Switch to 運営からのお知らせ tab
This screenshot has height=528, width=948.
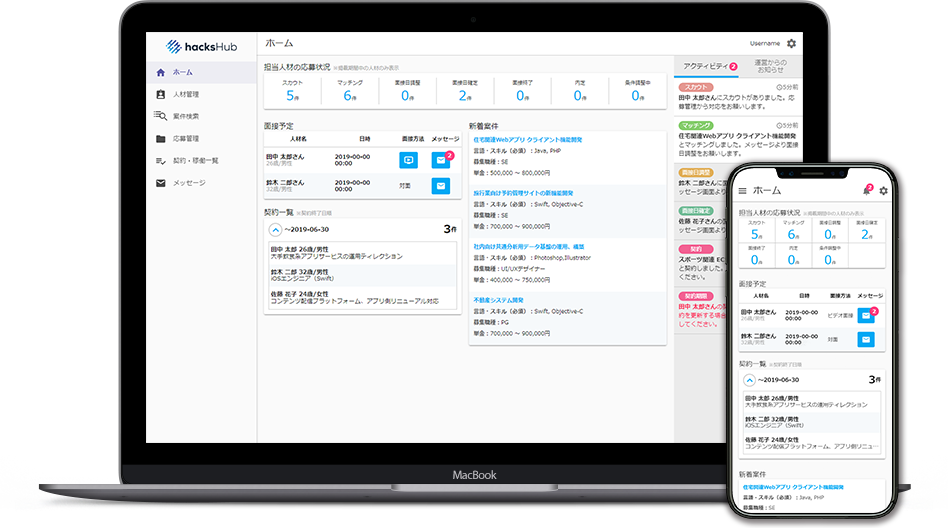pos(770,67)
